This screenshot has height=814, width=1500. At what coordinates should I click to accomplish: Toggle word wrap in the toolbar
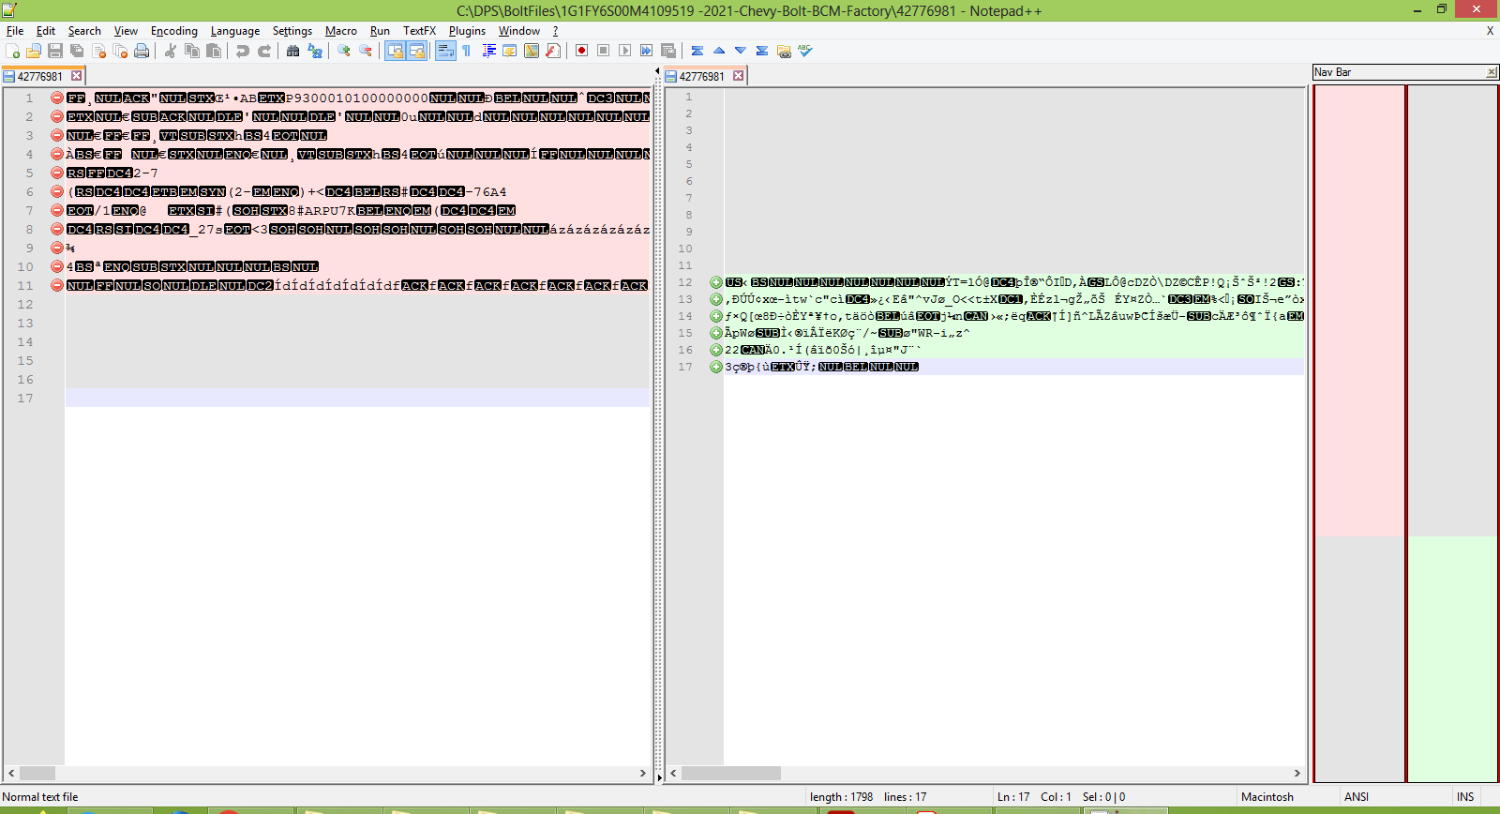point(445,51)
